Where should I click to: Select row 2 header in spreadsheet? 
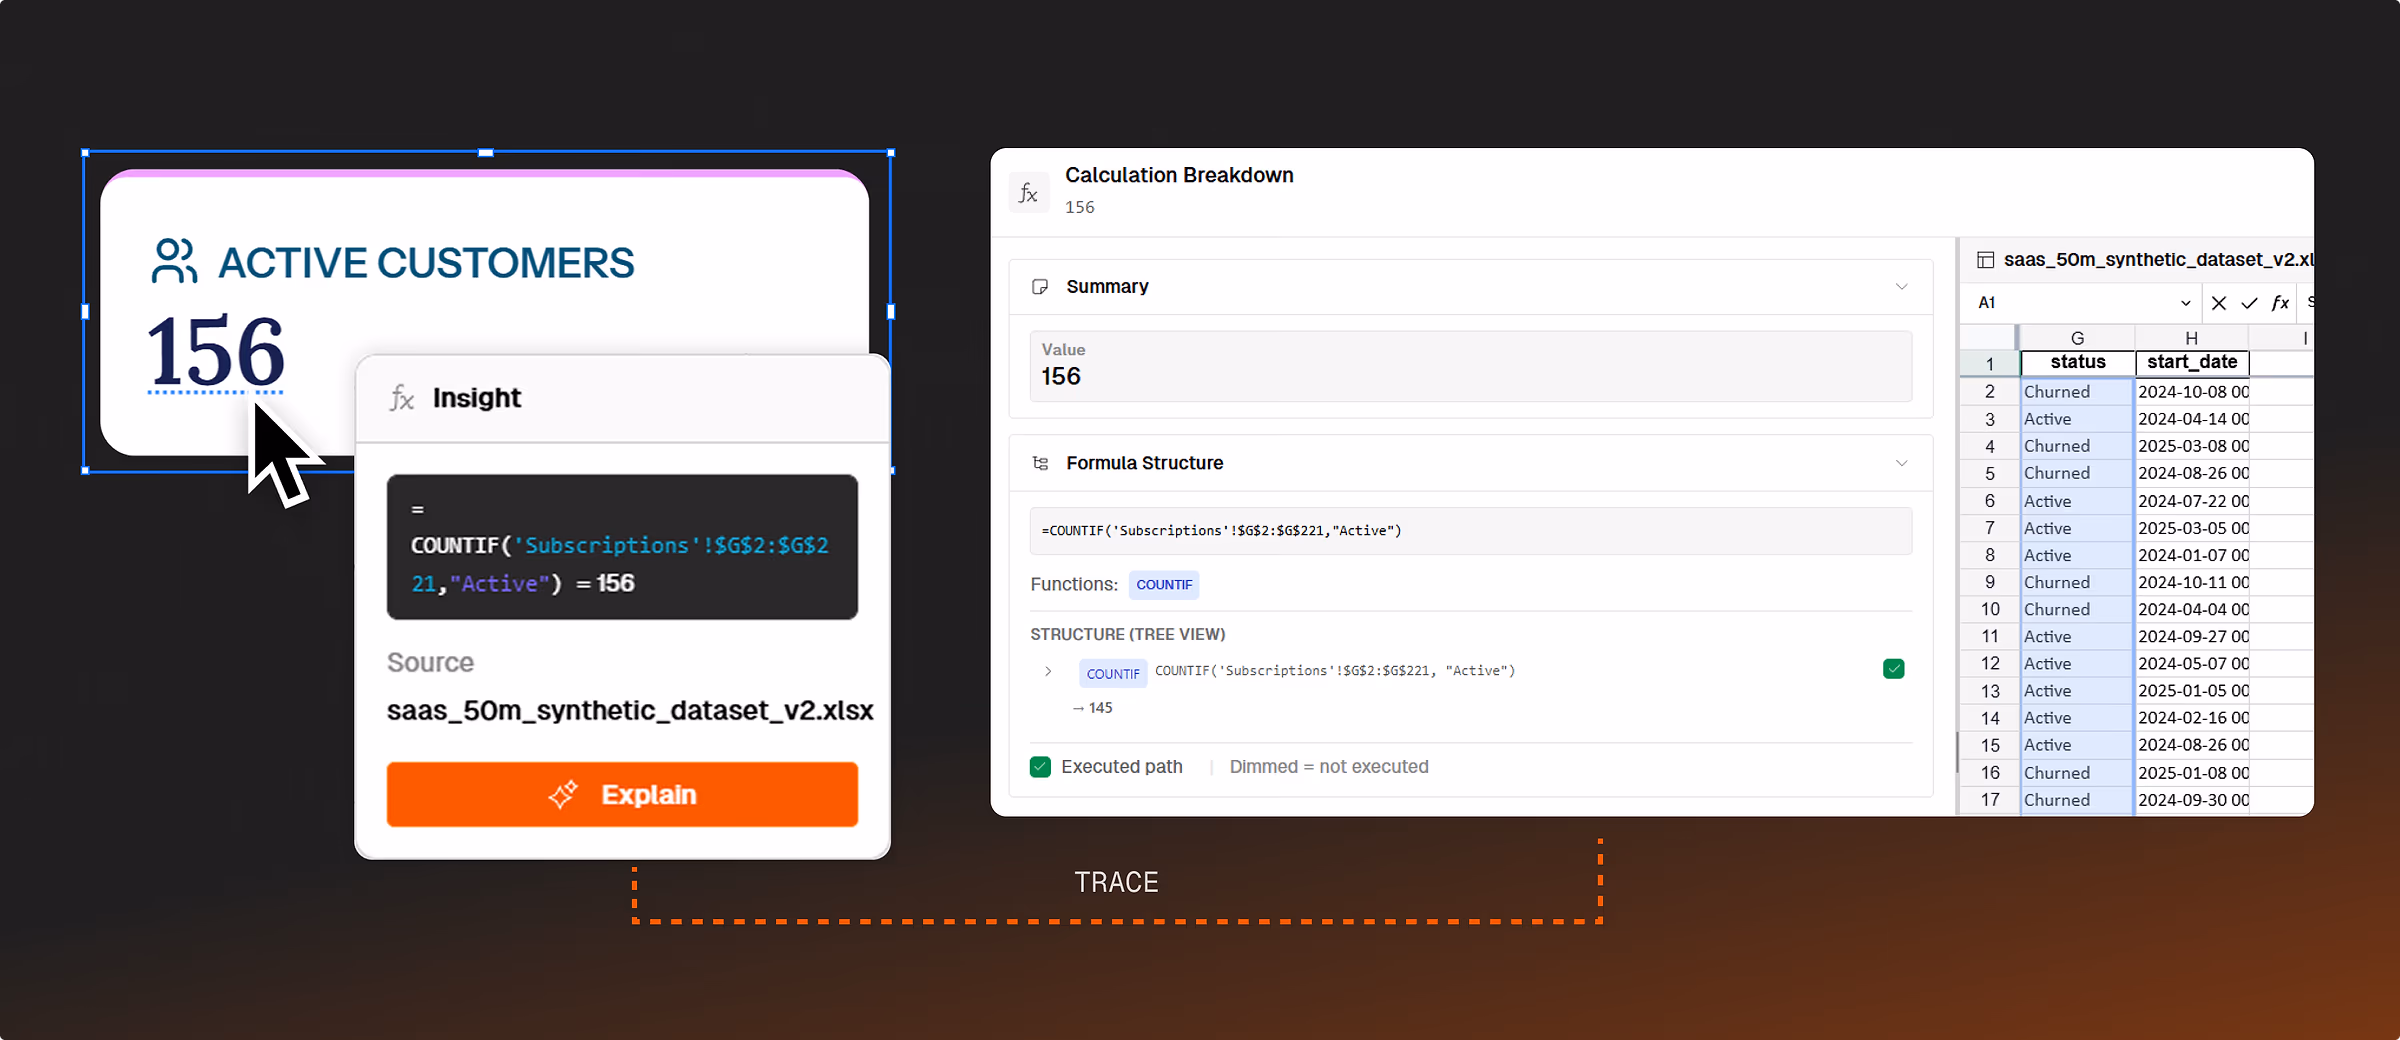[x=1989, y=392]
